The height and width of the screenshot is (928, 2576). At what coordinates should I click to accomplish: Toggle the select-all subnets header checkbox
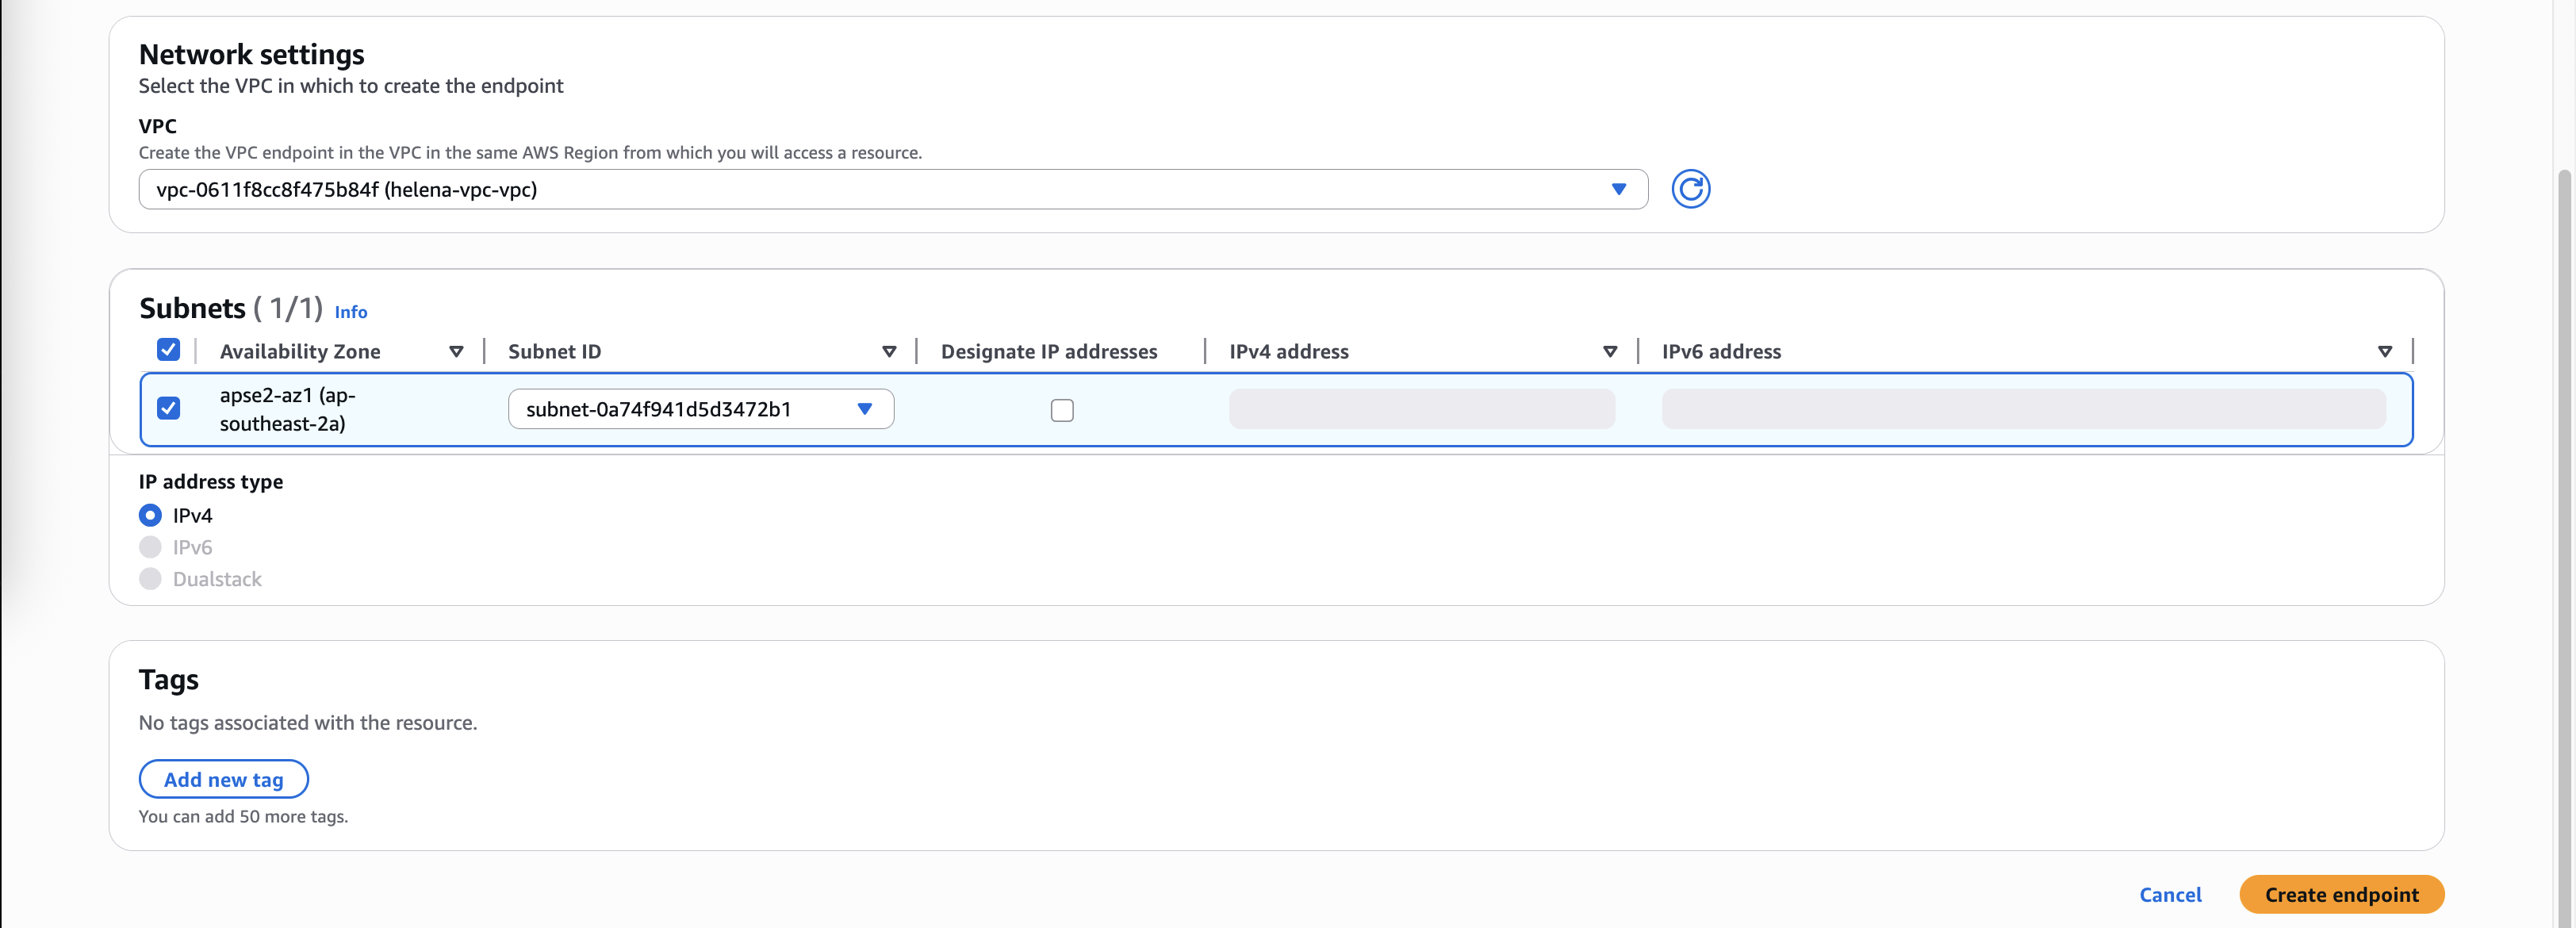coord(168,350)
